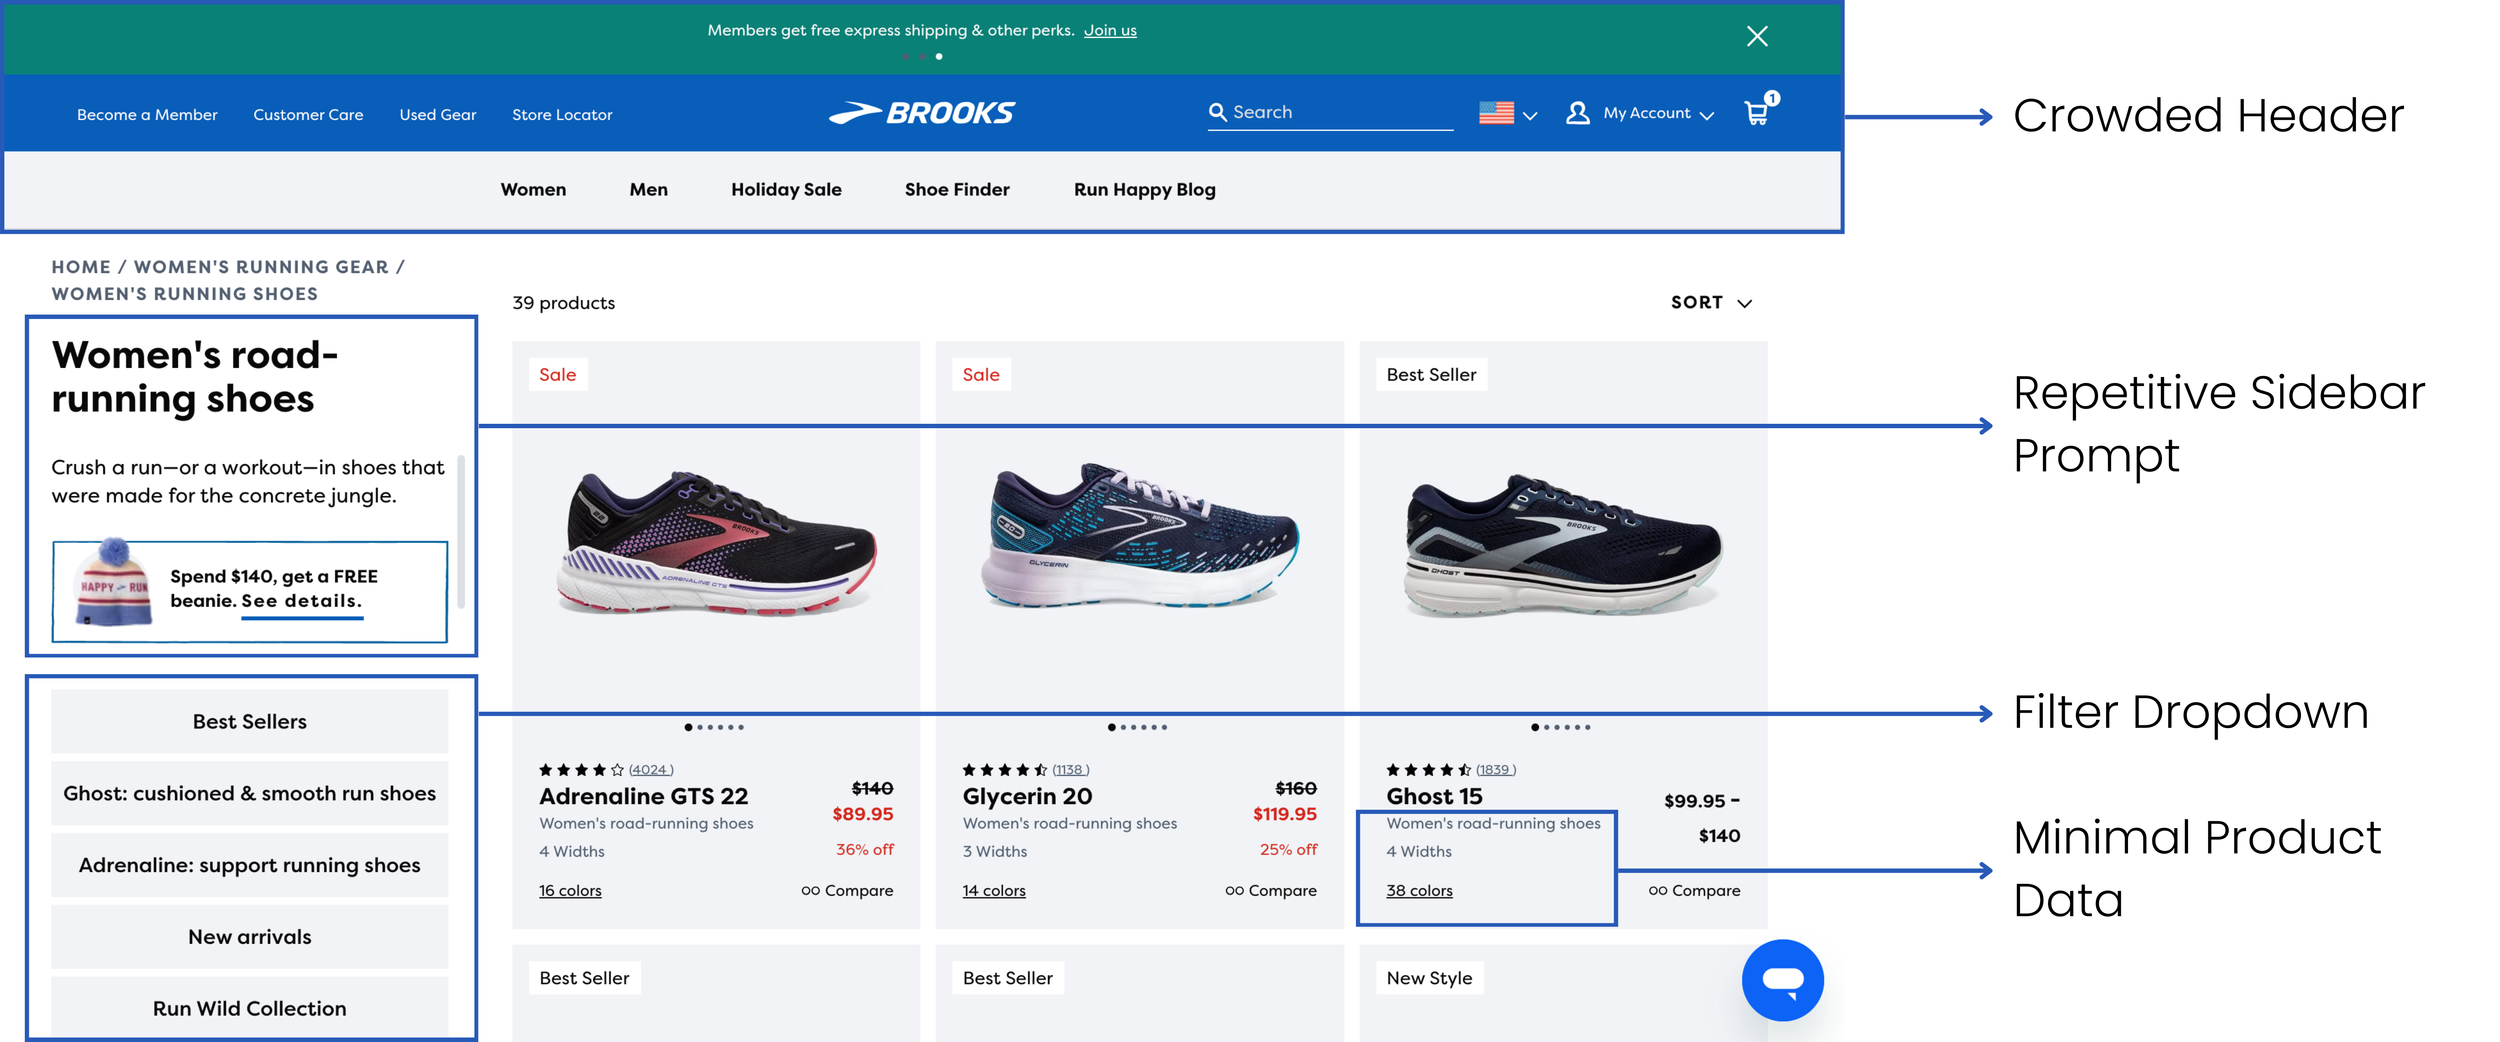The height and width of the screenshot is (1042, 2500).
Task: View 16 colors for Adrenaline GTS 22
Action: [570, 890]
